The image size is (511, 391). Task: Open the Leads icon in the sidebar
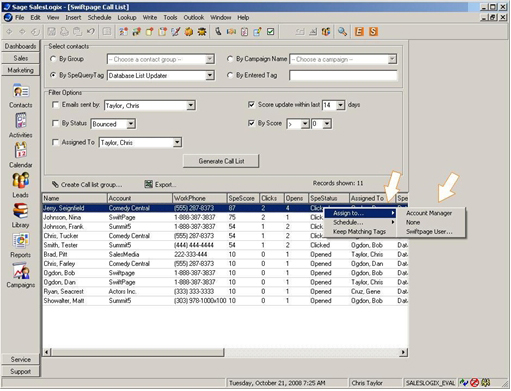(x=21, y=180)
